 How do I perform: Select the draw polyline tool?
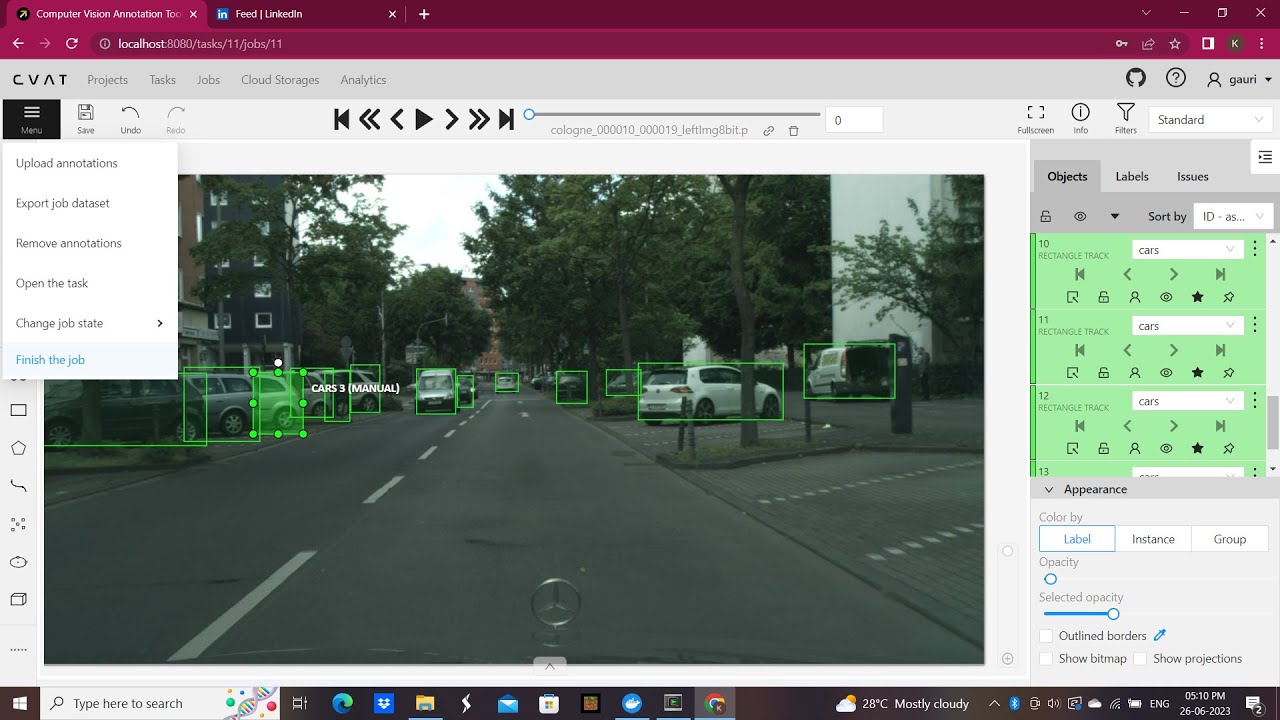tap(18, 486)
